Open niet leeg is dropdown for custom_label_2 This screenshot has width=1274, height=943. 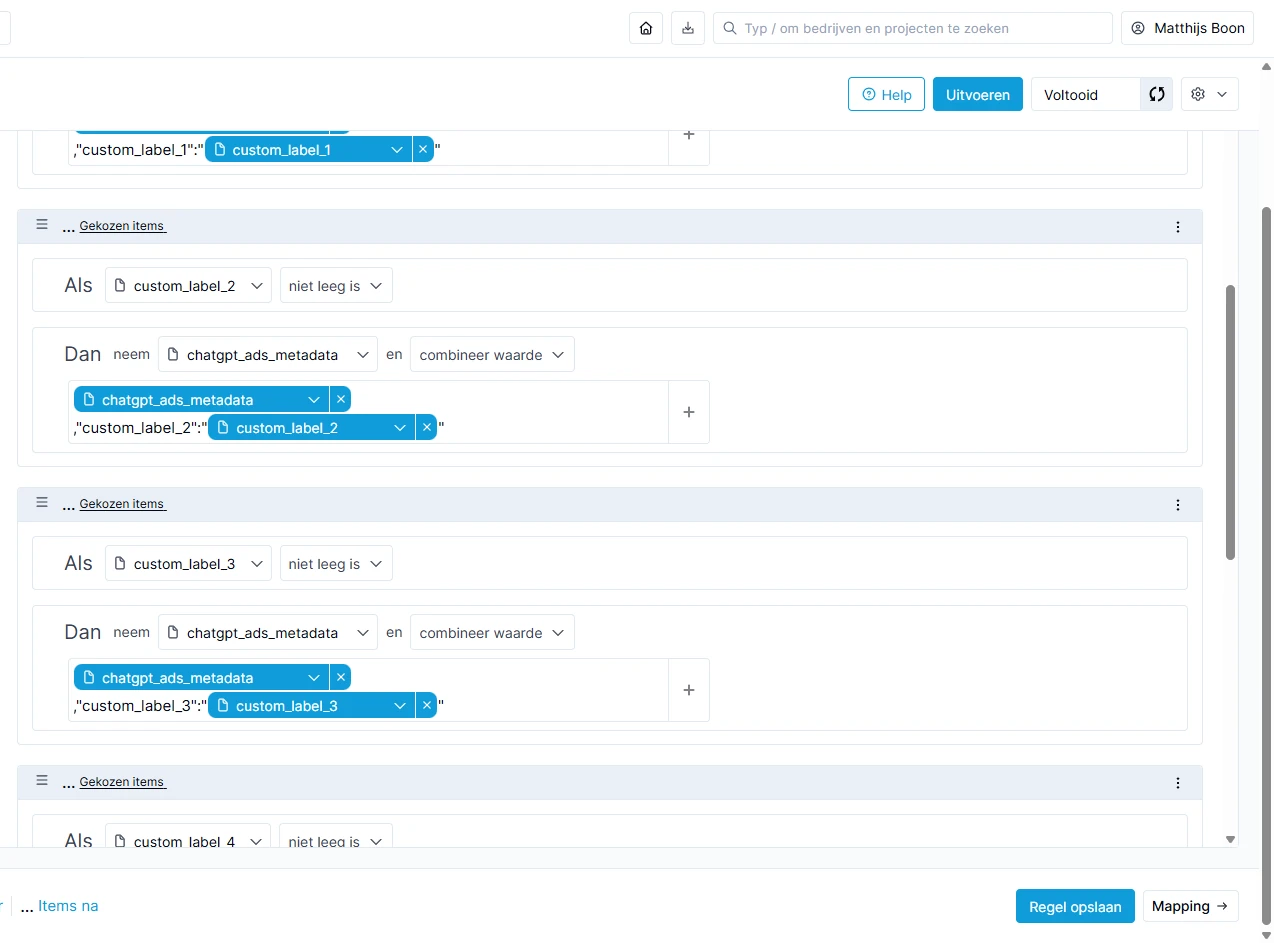(336, 286)
